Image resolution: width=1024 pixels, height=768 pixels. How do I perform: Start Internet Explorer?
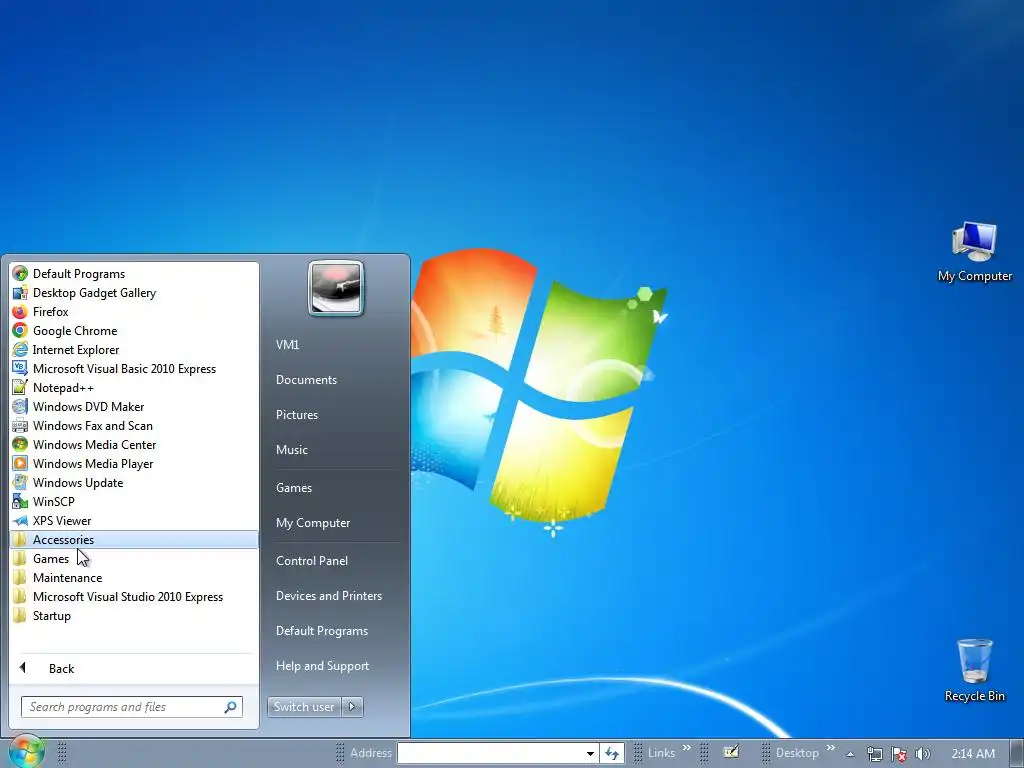tap(134, 349)
